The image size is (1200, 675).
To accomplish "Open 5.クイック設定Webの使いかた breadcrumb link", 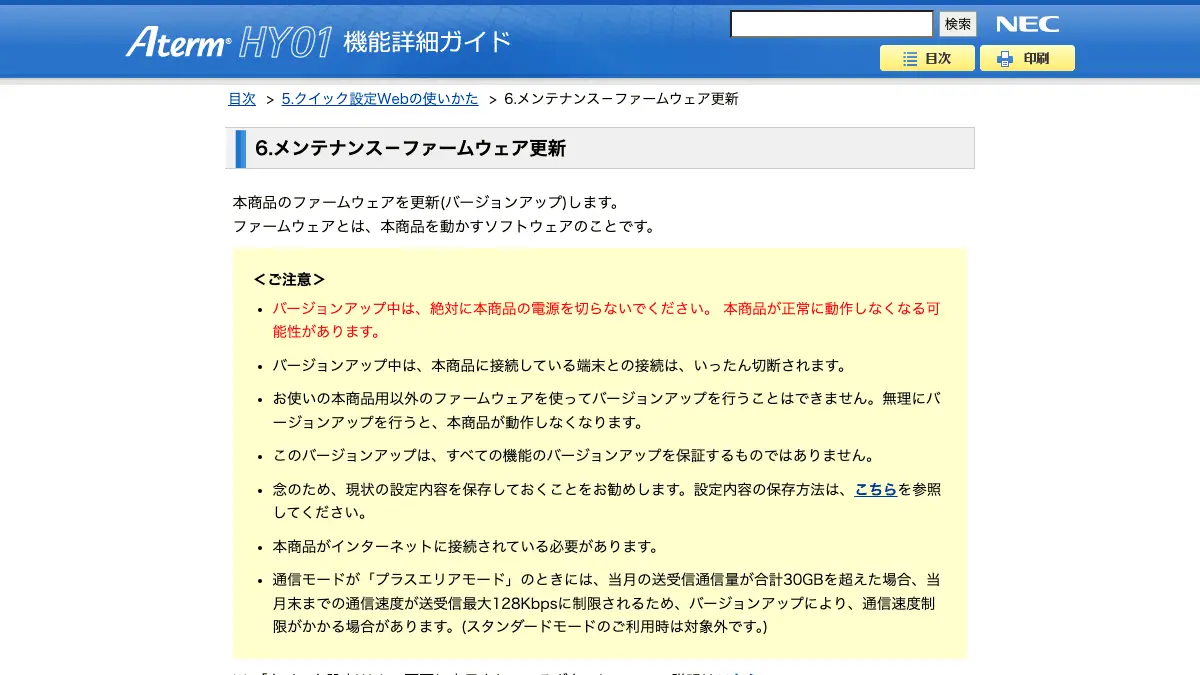I will pyautogui.click(x=380, y=99).
